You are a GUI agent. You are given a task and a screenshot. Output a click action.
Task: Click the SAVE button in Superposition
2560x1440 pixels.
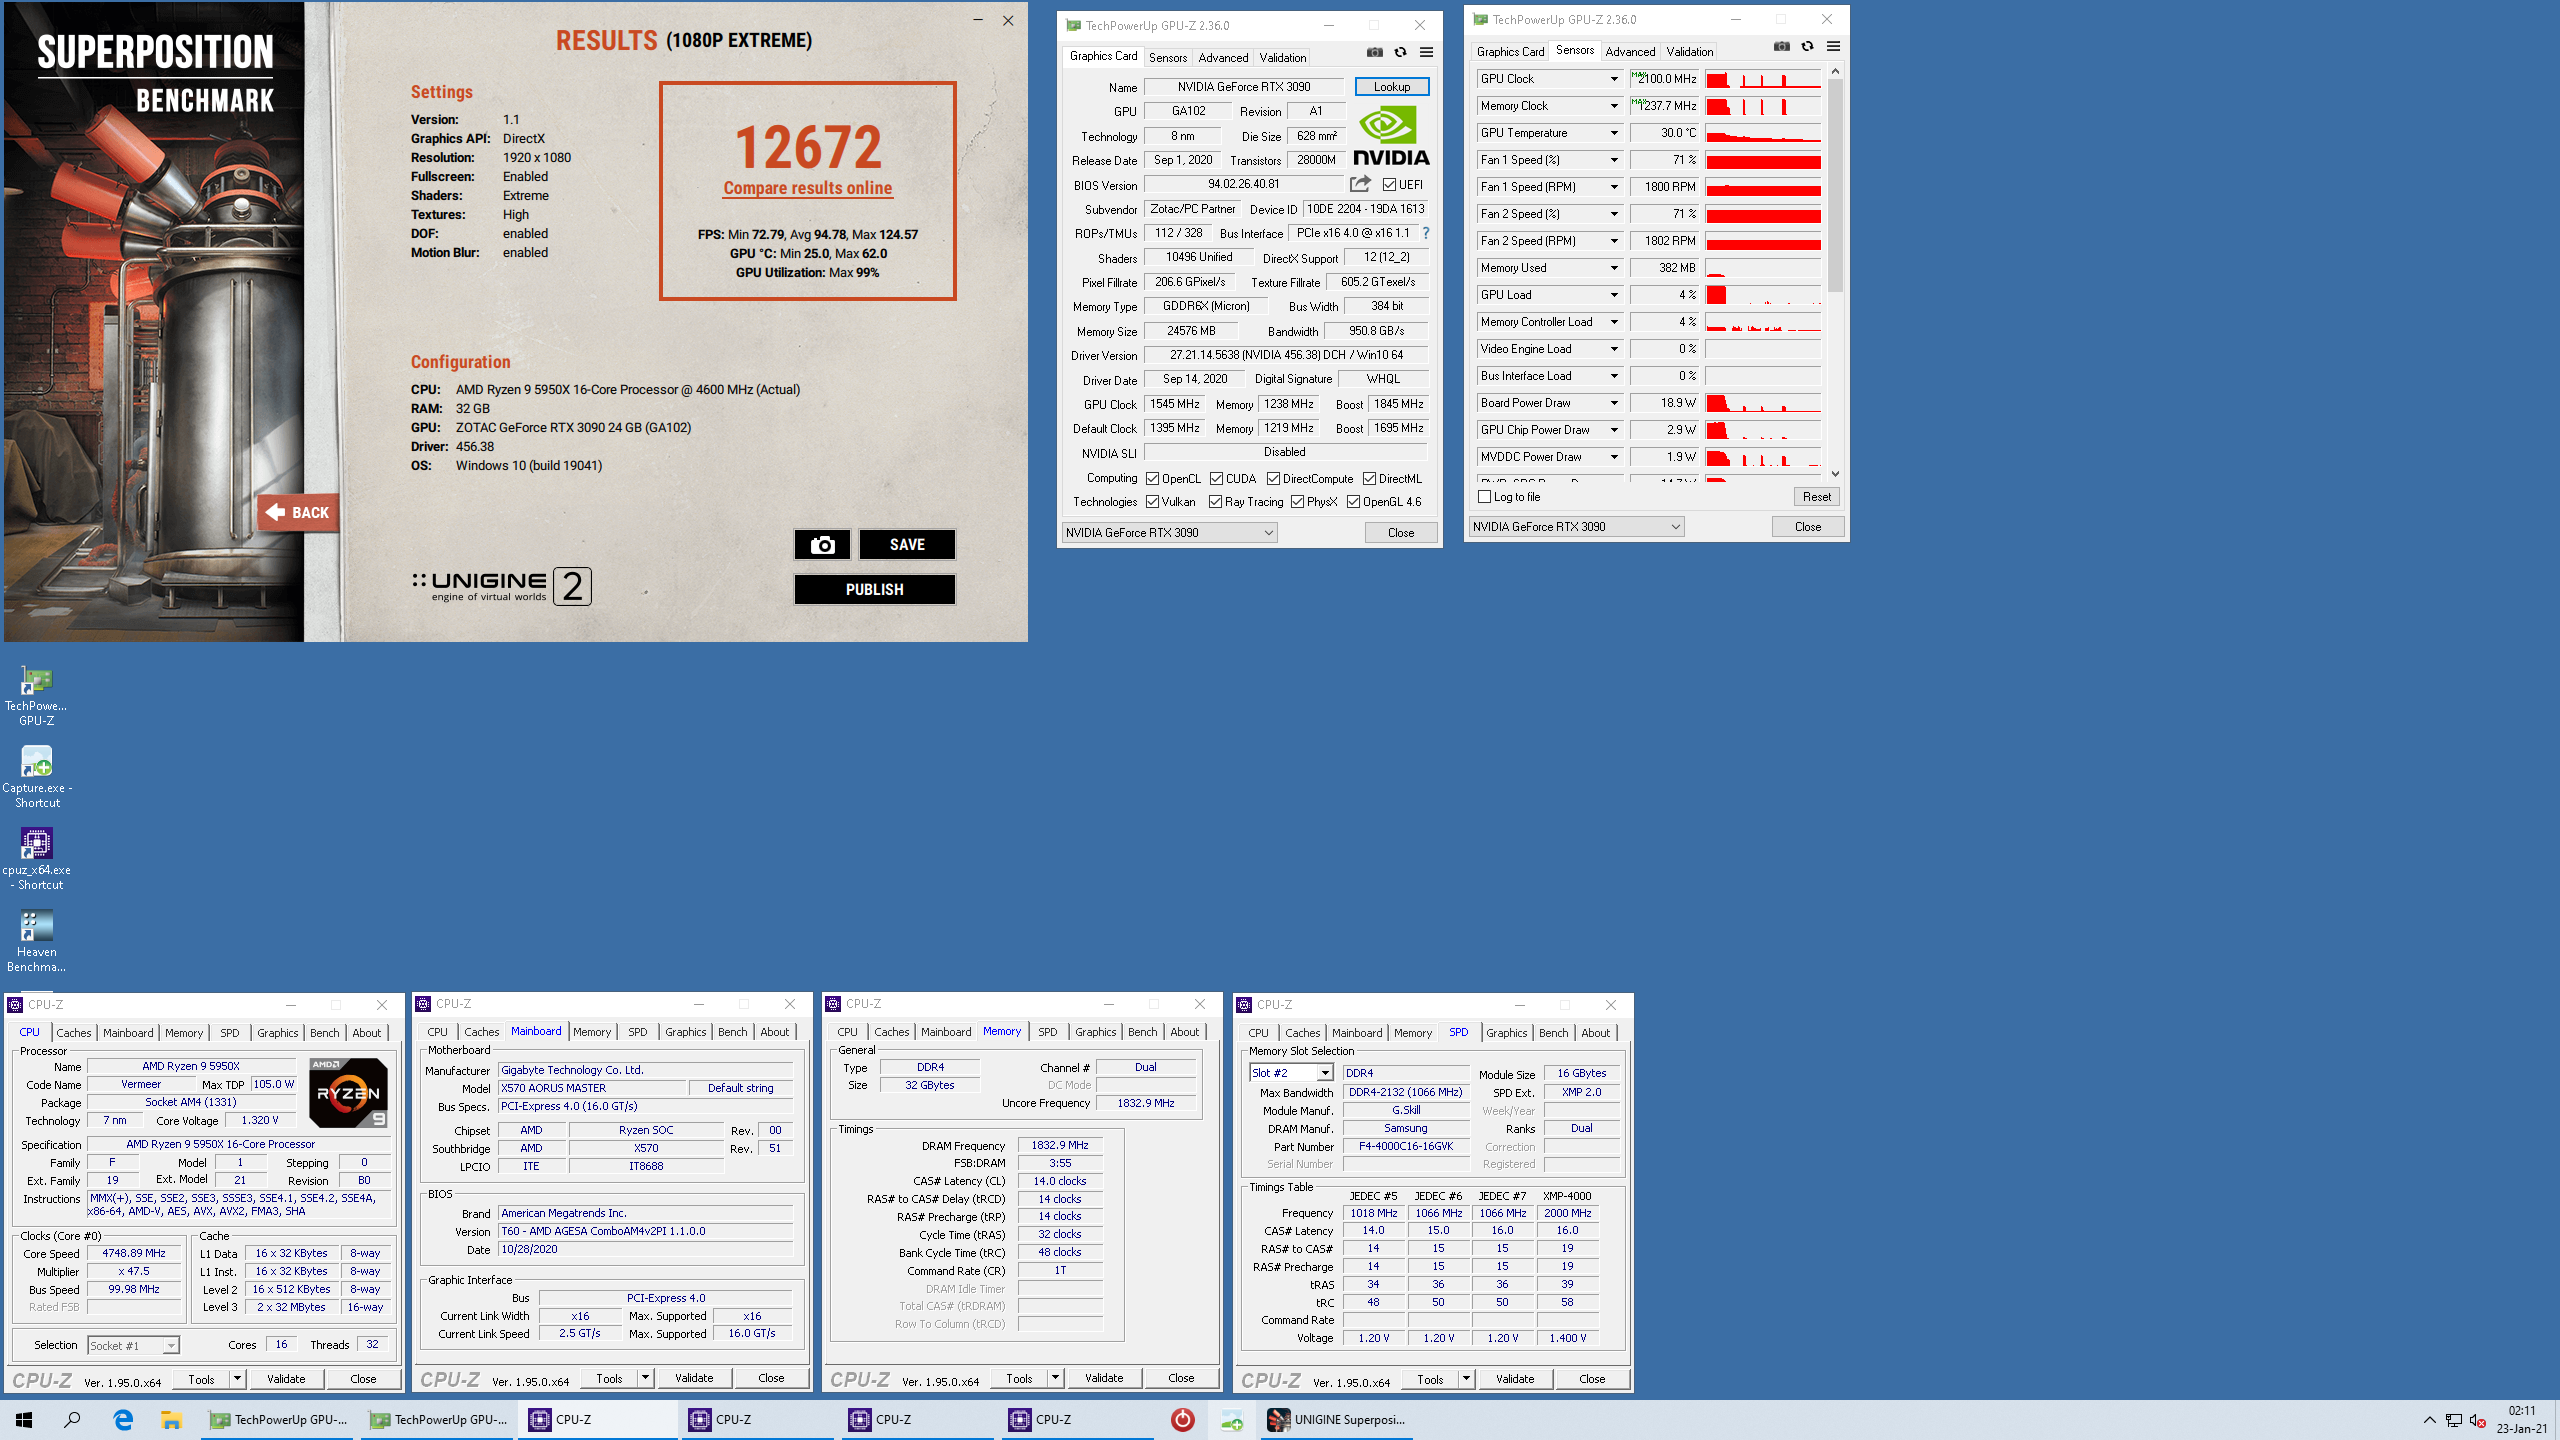(907, 544)
